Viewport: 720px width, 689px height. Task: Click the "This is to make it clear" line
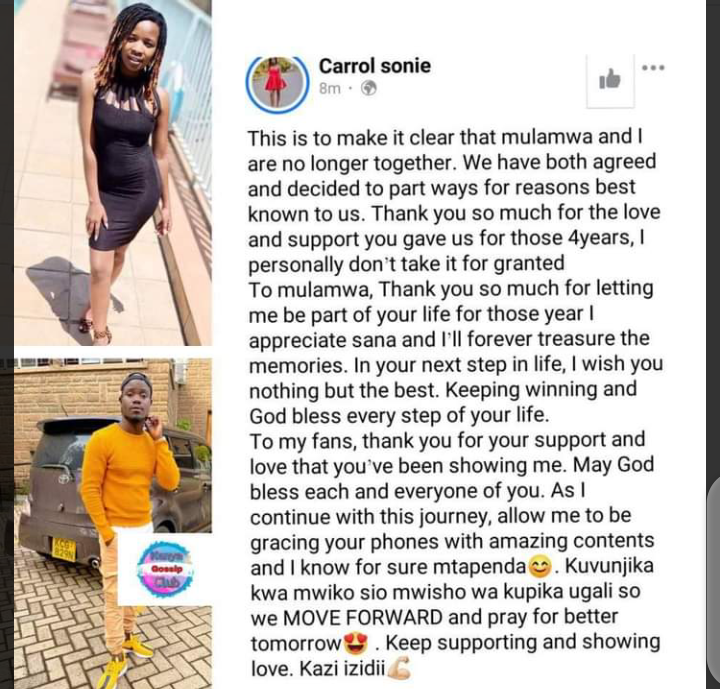pyautogui.click(x=444, y=137)
